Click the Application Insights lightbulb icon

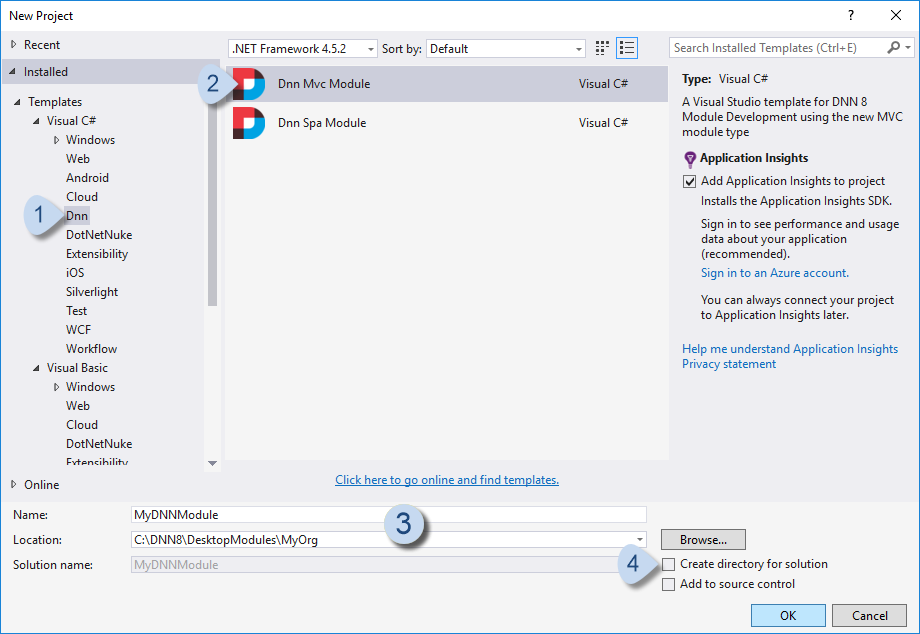click(690, 159)
